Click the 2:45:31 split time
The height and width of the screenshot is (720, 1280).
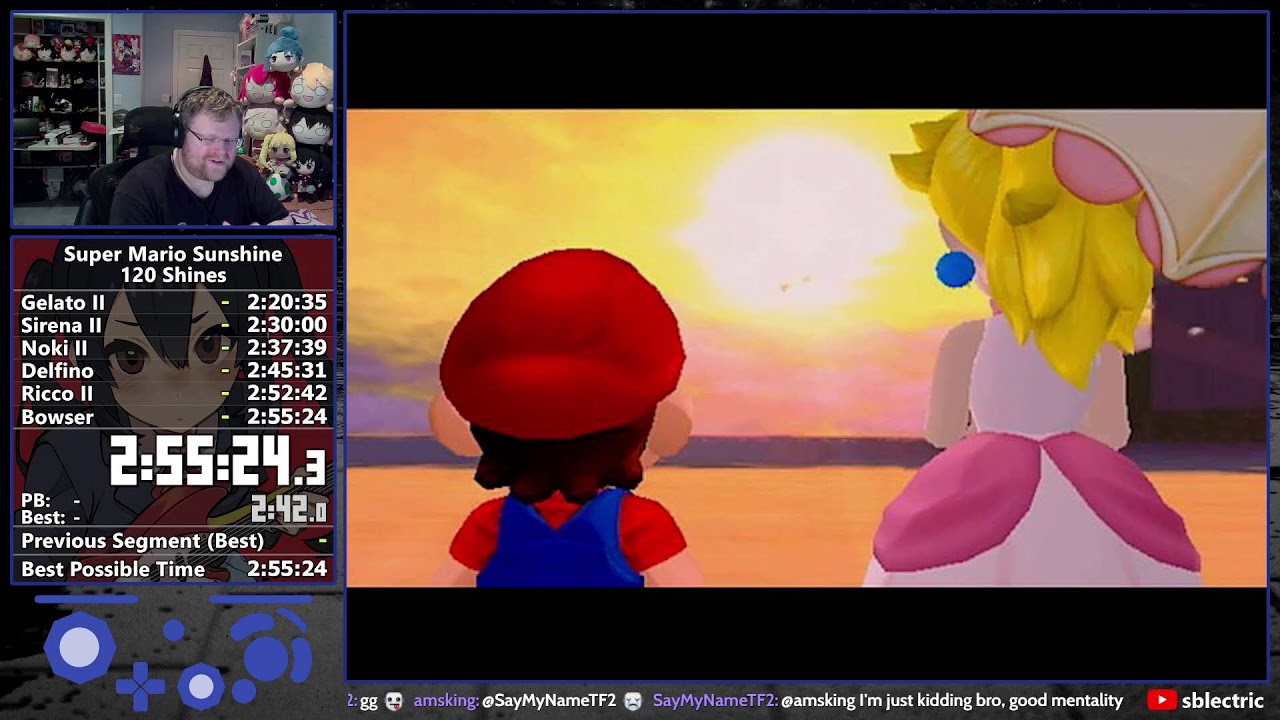click(x=287, y=371)
